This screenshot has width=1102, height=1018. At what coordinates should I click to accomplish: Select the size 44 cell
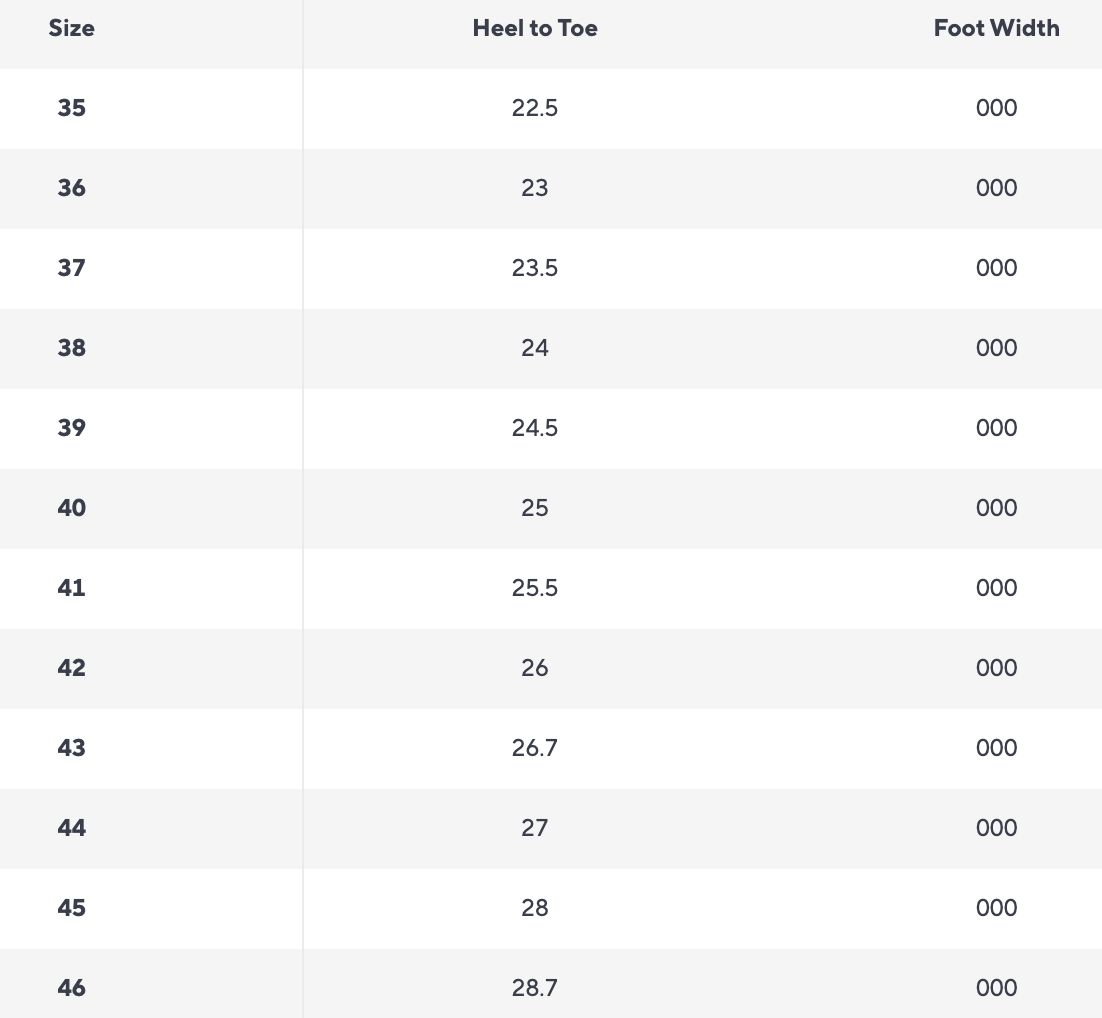pyautogui.click(x=72, y=828)
